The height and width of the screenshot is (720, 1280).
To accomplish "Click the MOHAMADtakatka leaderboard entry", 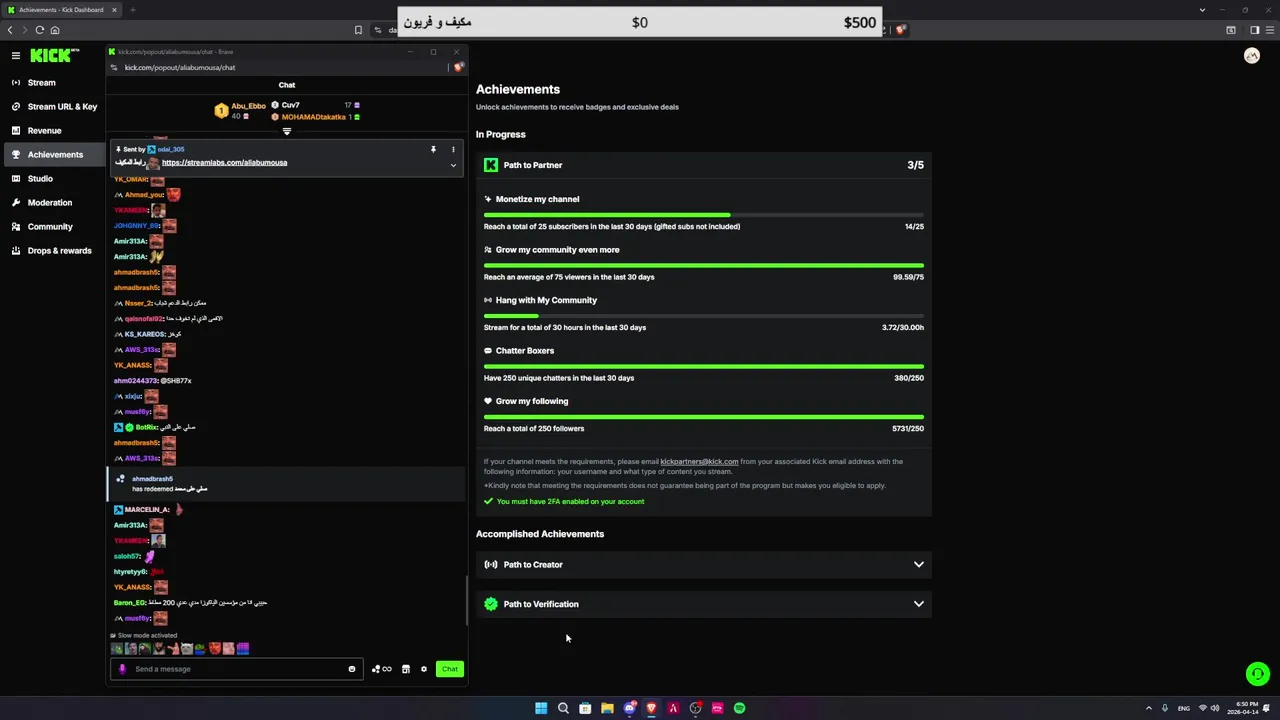I will click(314, 117).
